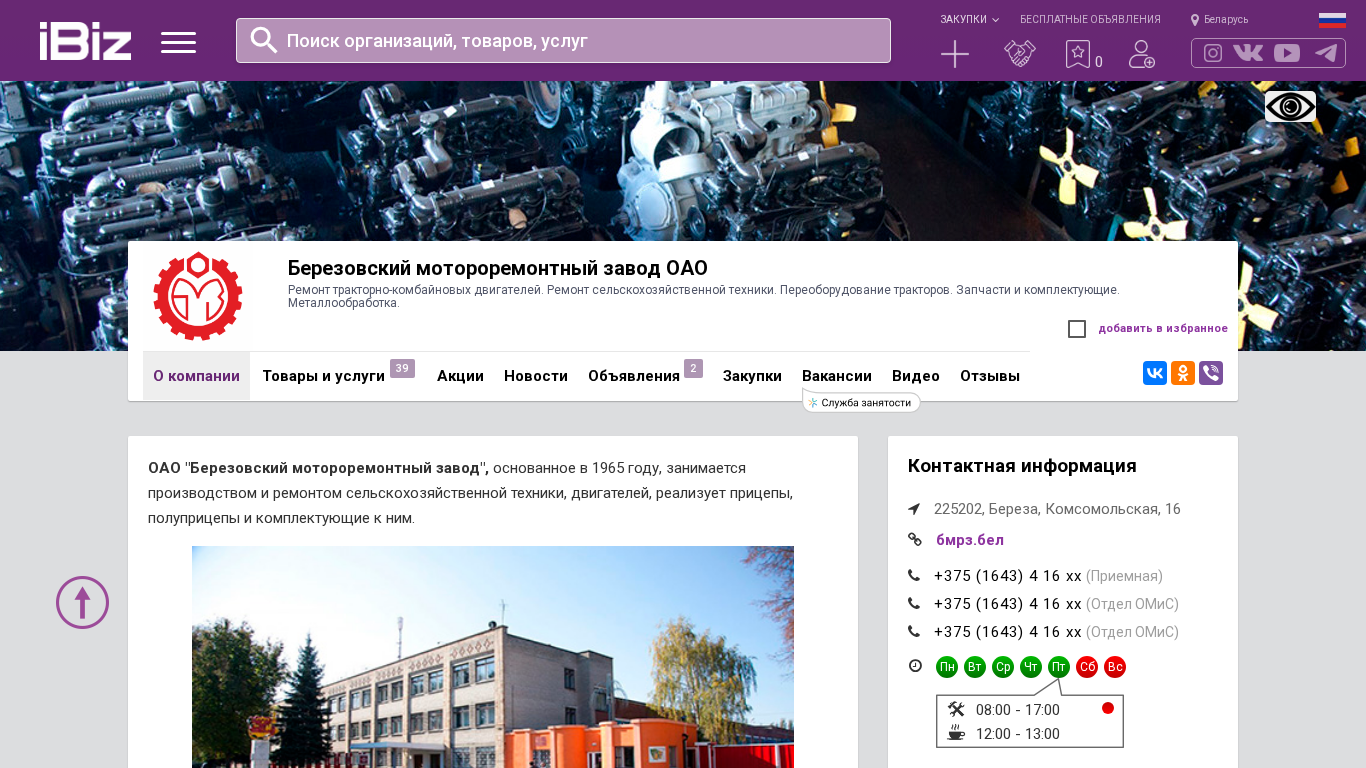Open the Instagram icon in header
1366x768 pixels.
pos(1213,53)
